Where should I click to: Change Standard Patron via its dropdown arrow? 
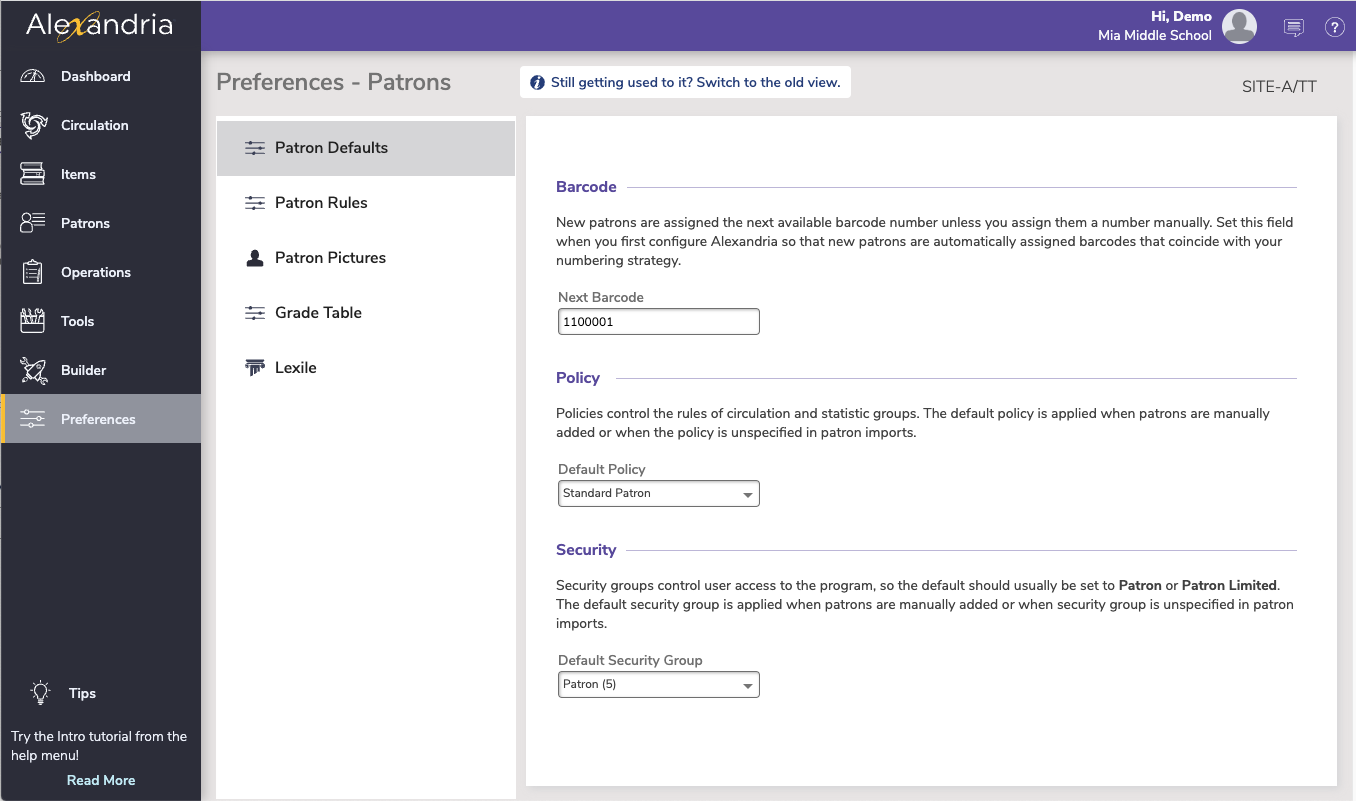[746, 493]
